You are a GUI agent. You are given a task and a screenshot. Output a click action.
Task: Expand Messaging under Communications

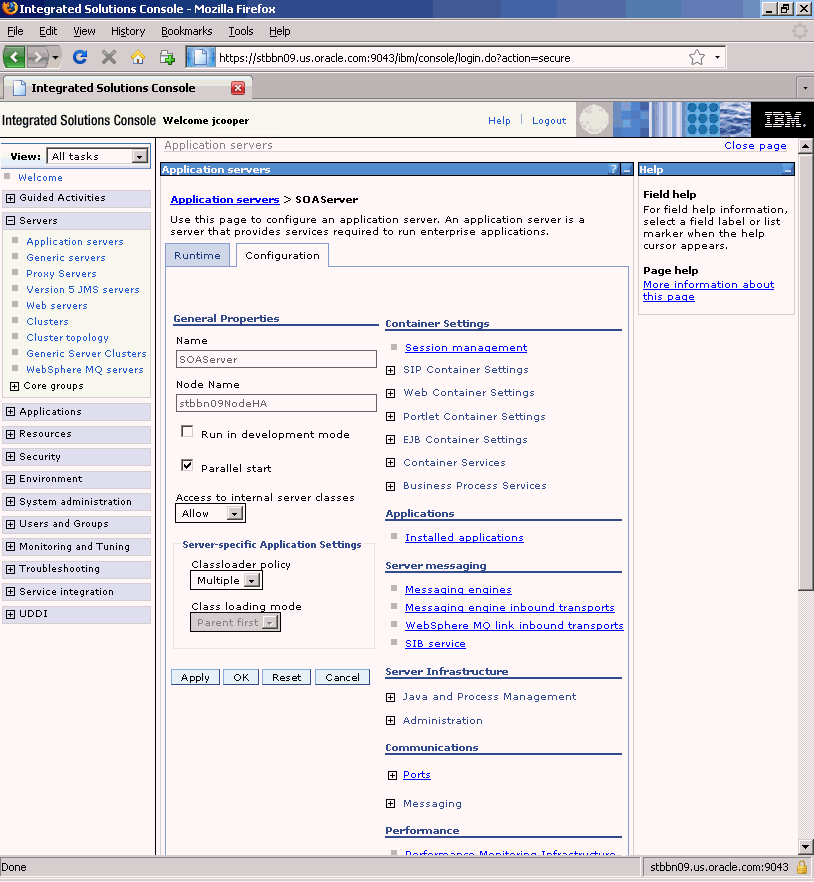(390, 804)
